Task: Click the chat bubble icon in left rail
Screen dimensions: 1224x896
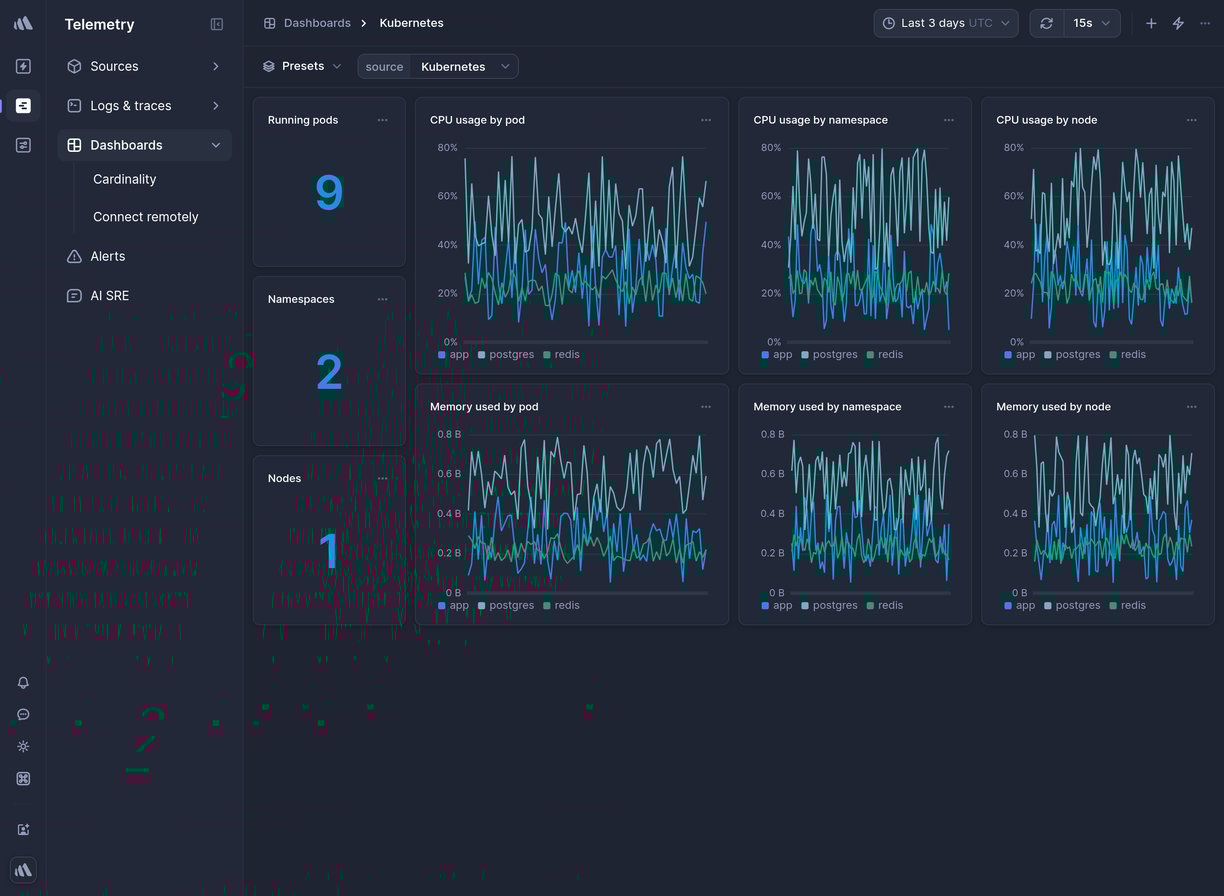Action: click(23, 714)
